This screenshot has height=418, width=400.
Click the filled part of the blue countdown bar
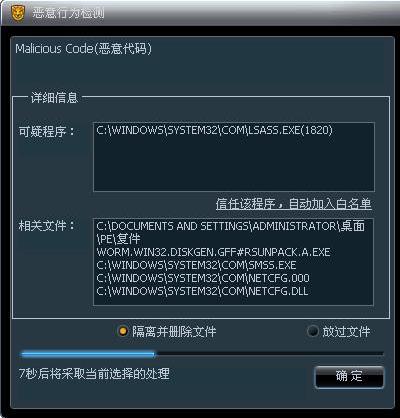point(88,354)
